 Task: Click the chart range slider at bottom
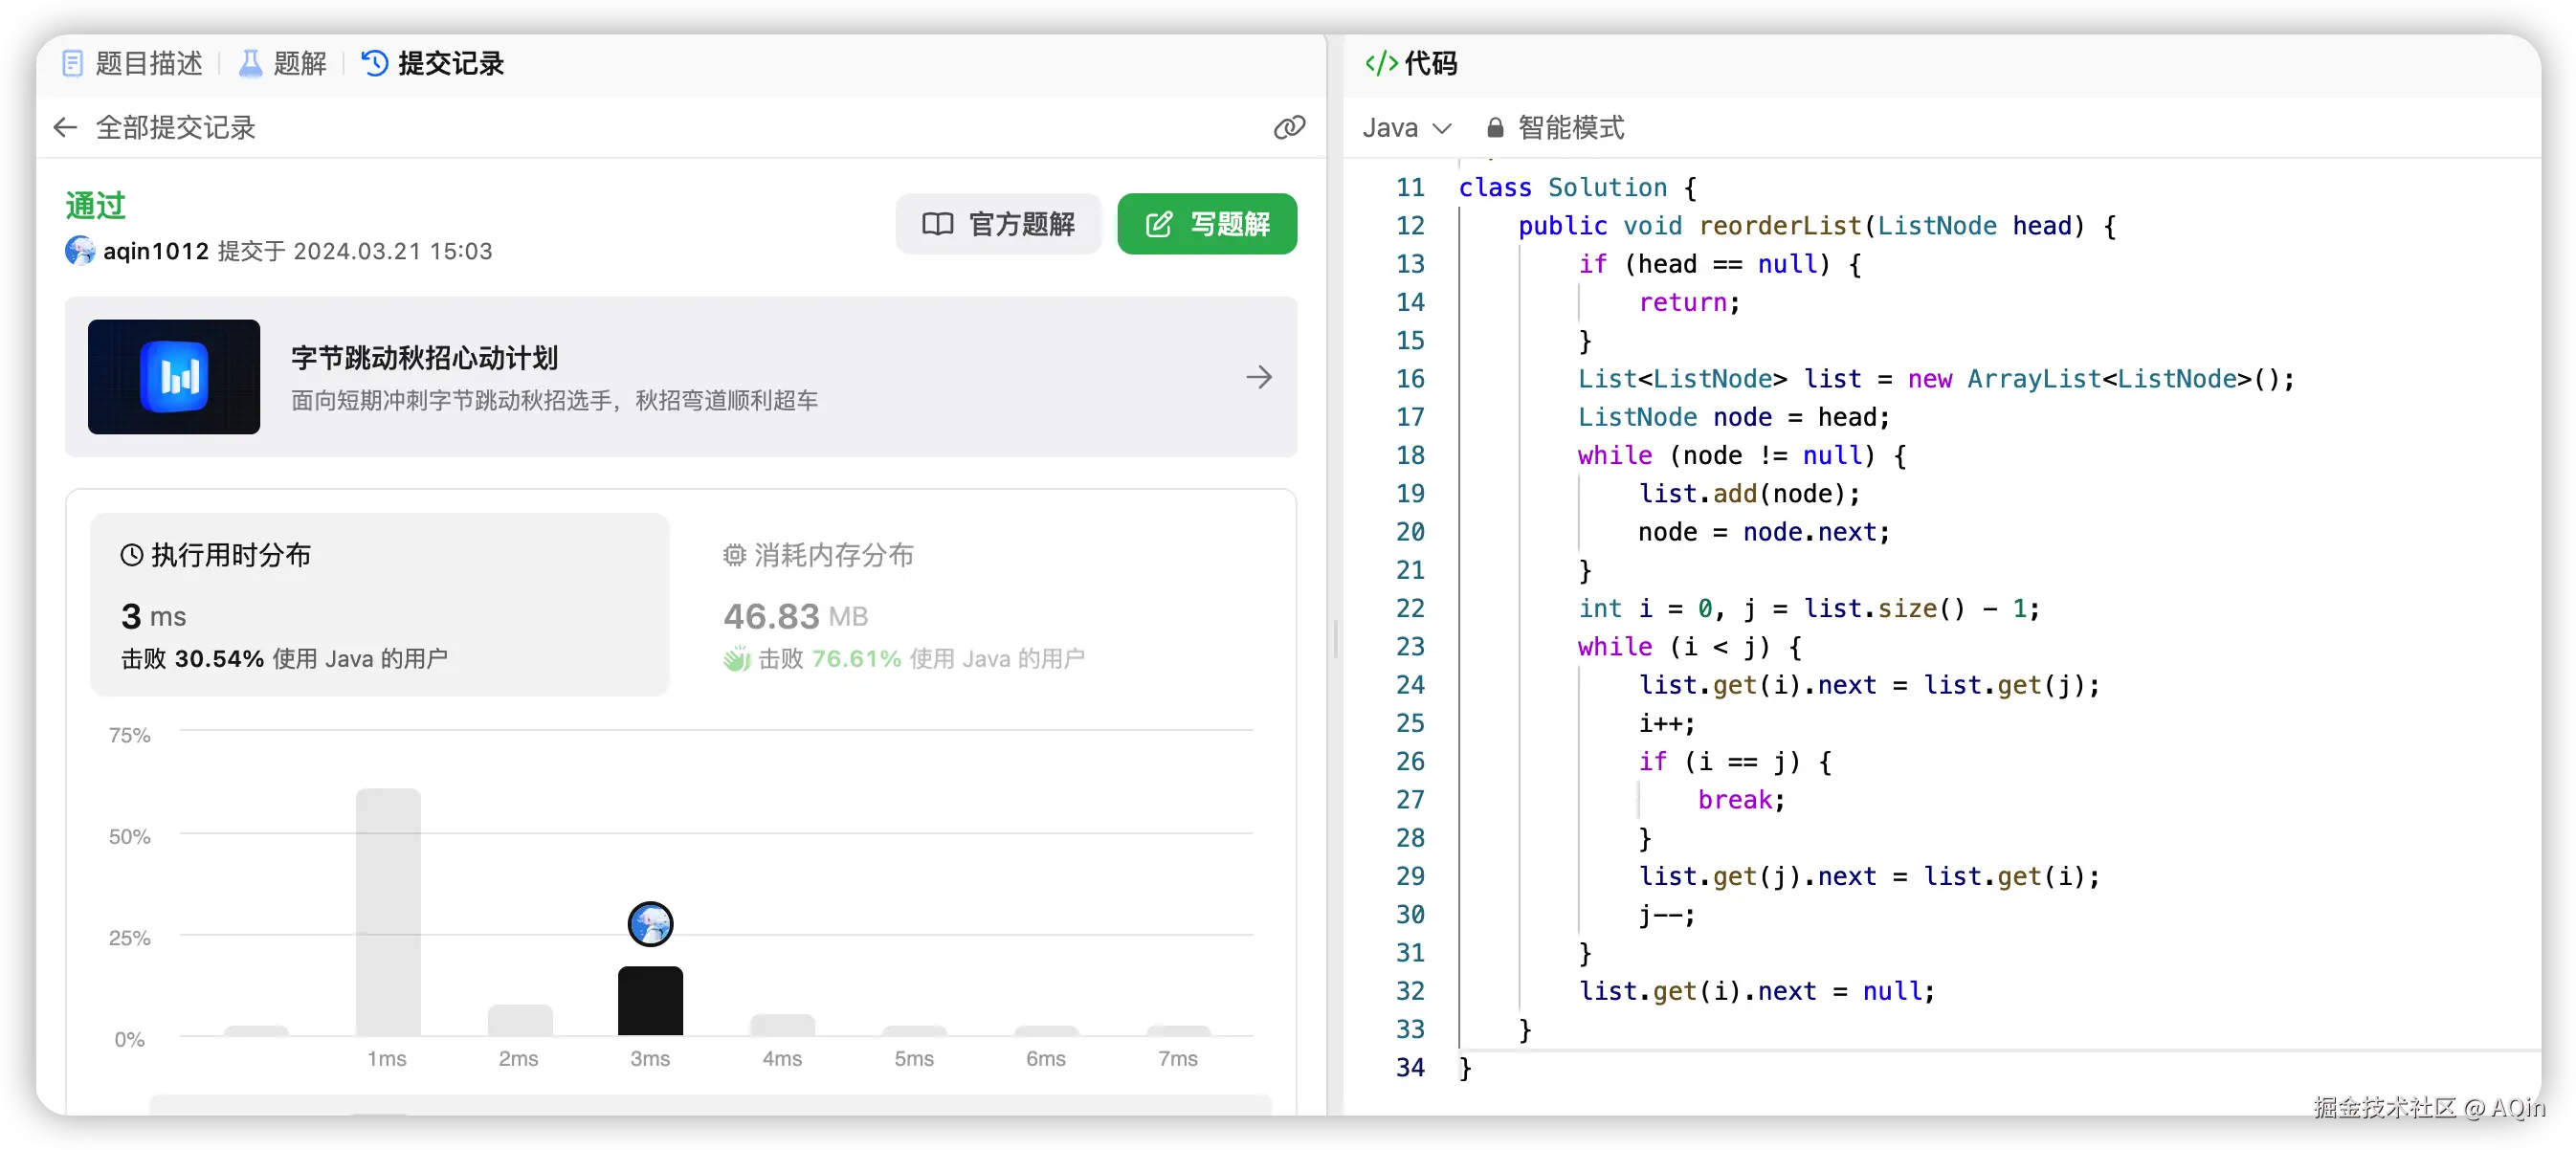click(710, 1104)
